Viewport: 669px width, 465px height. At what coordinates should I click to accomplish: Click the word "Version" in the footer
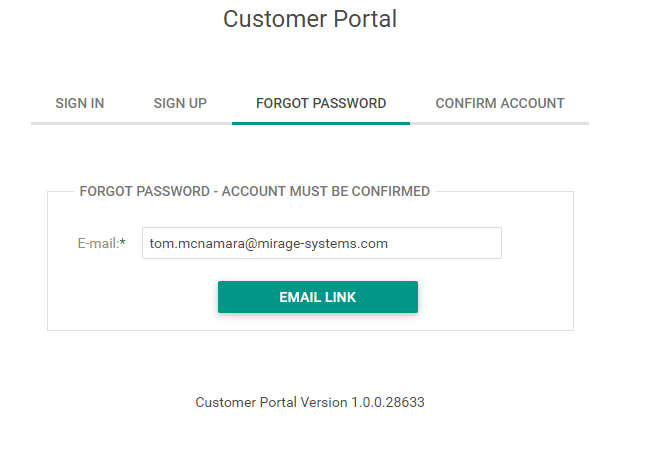pyautogui.click(x=322, y=402)
